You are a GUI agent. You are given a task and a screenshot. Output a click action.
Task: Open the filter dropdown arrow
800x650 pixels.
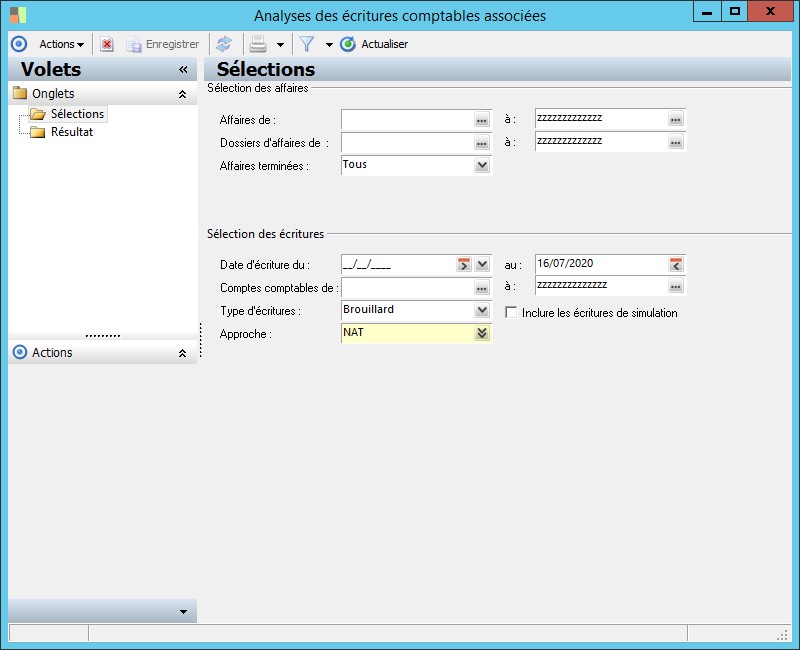coord(329,45)
